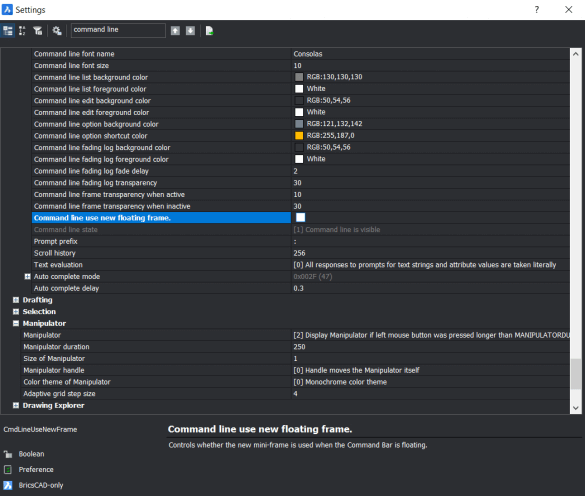Click the Auto complete mode value 0x002F (47)

click(313, 277)
